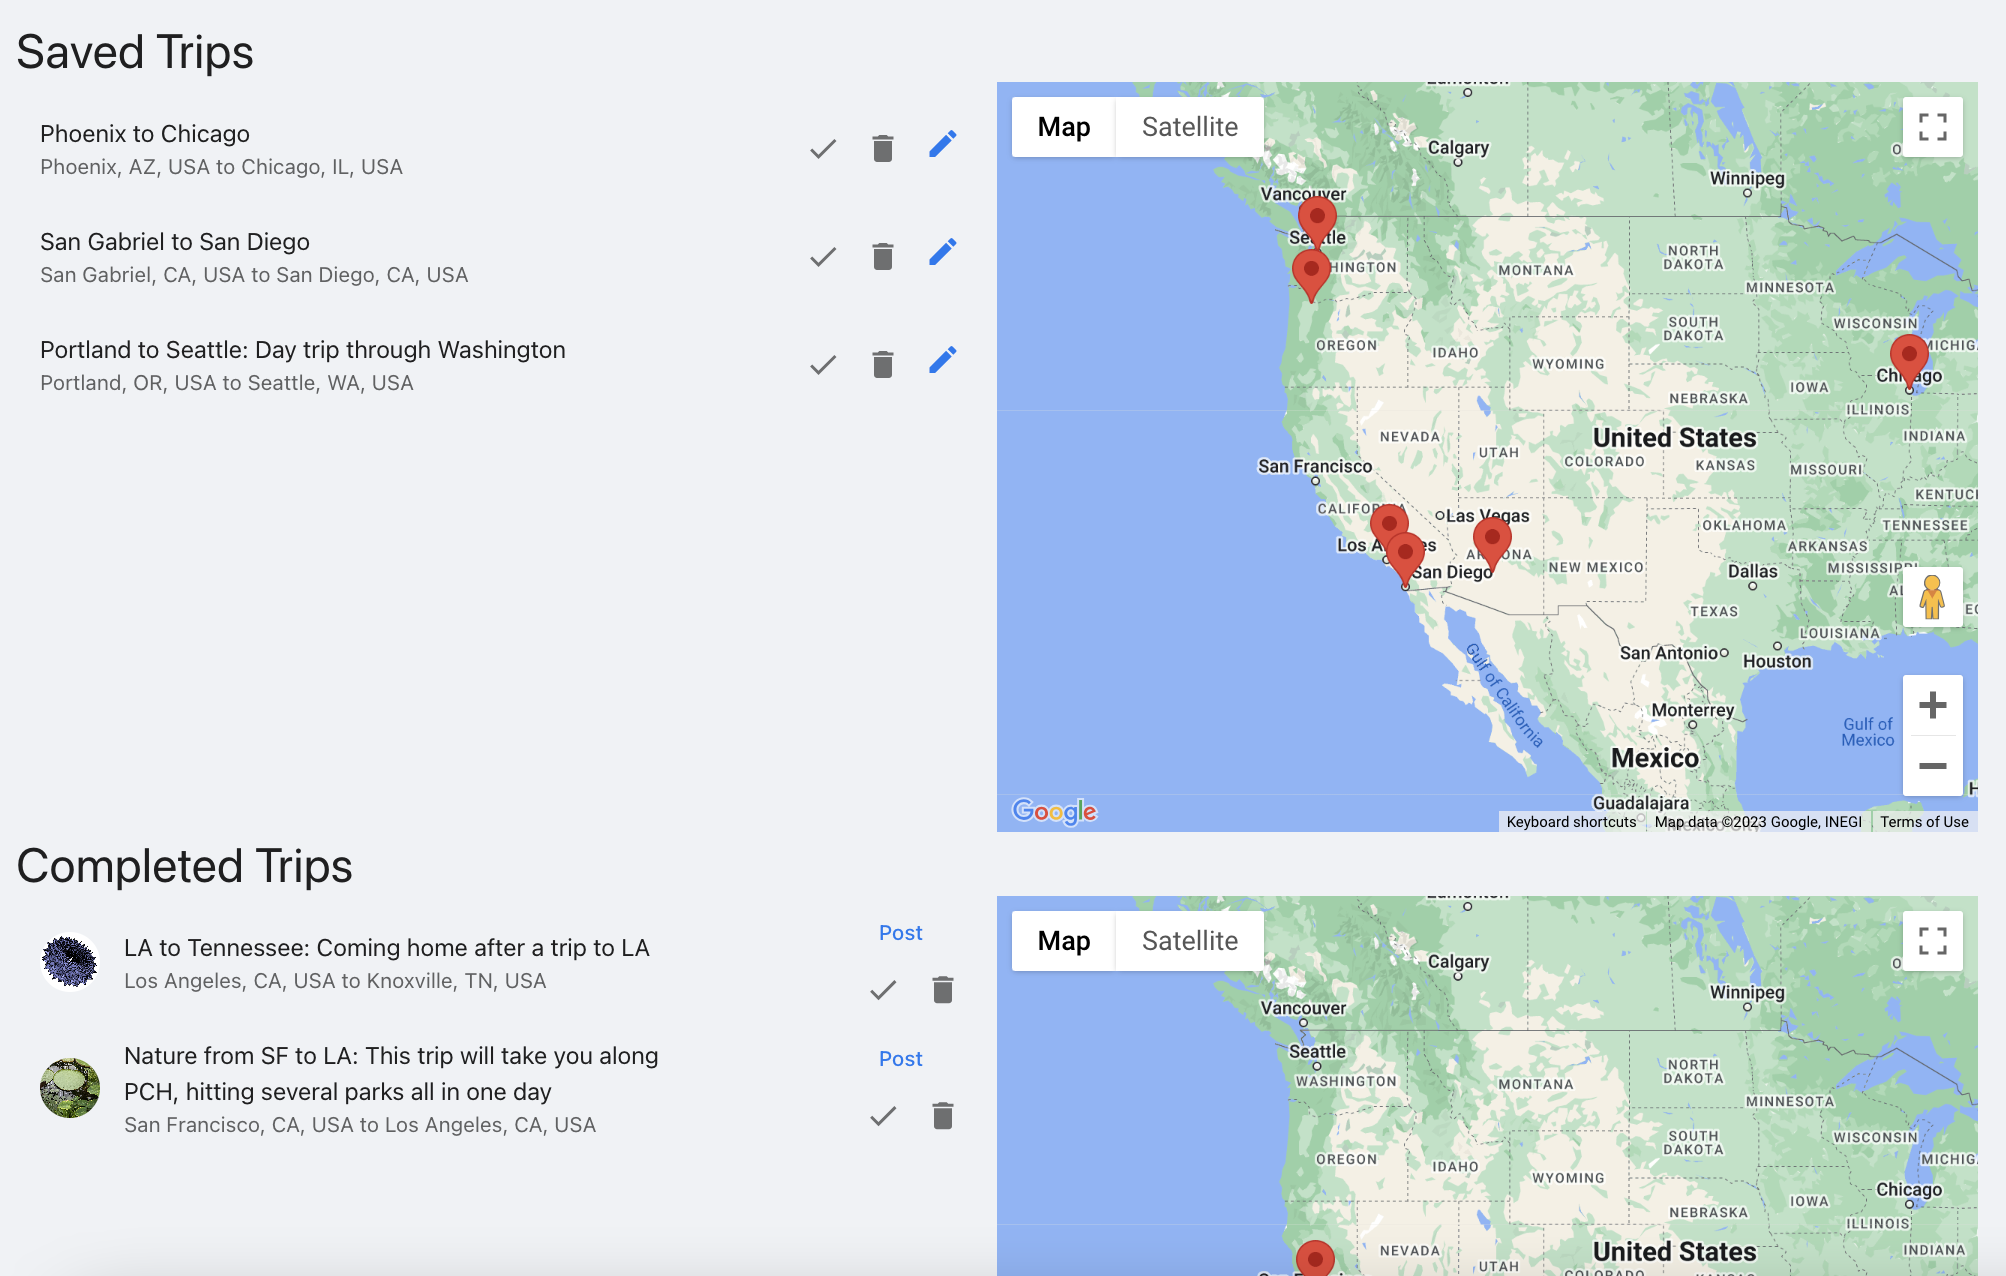The width and height of the screenshot is (2006, 1276).
Task: Click checkmark for LA to Tennessee trip
Action: 883,991
